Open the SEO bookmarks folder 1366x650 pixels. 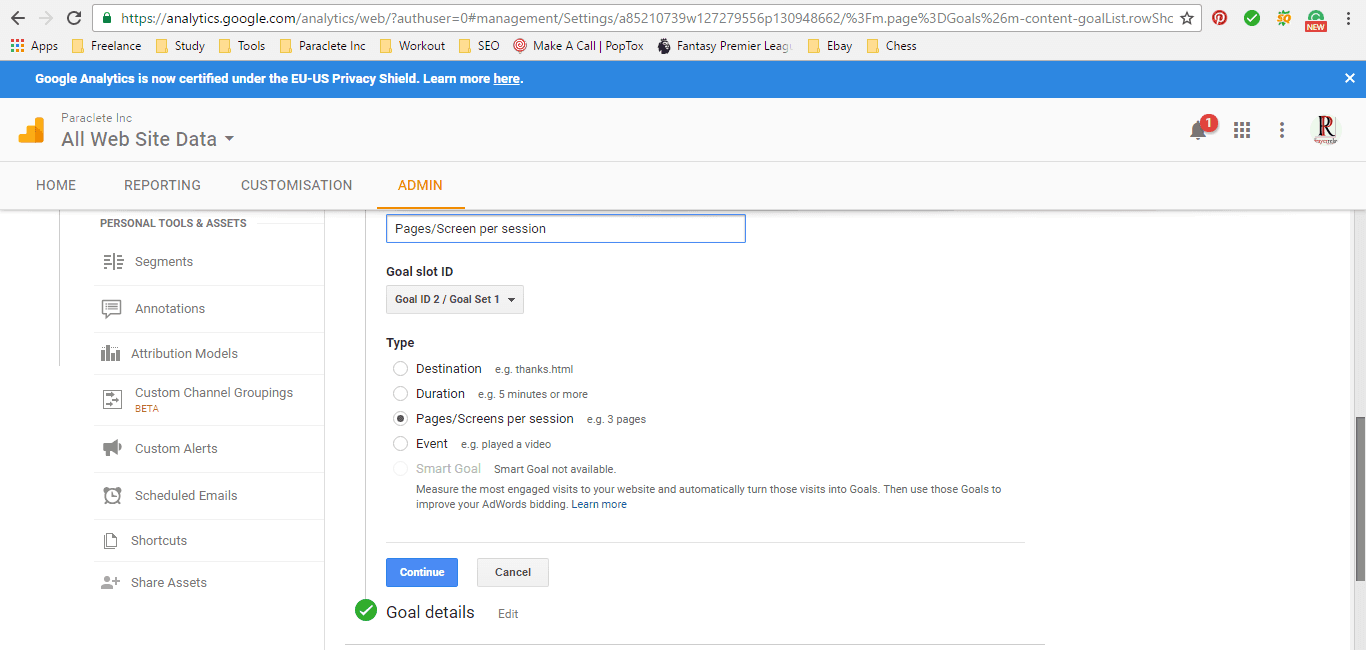pos(479,46)
